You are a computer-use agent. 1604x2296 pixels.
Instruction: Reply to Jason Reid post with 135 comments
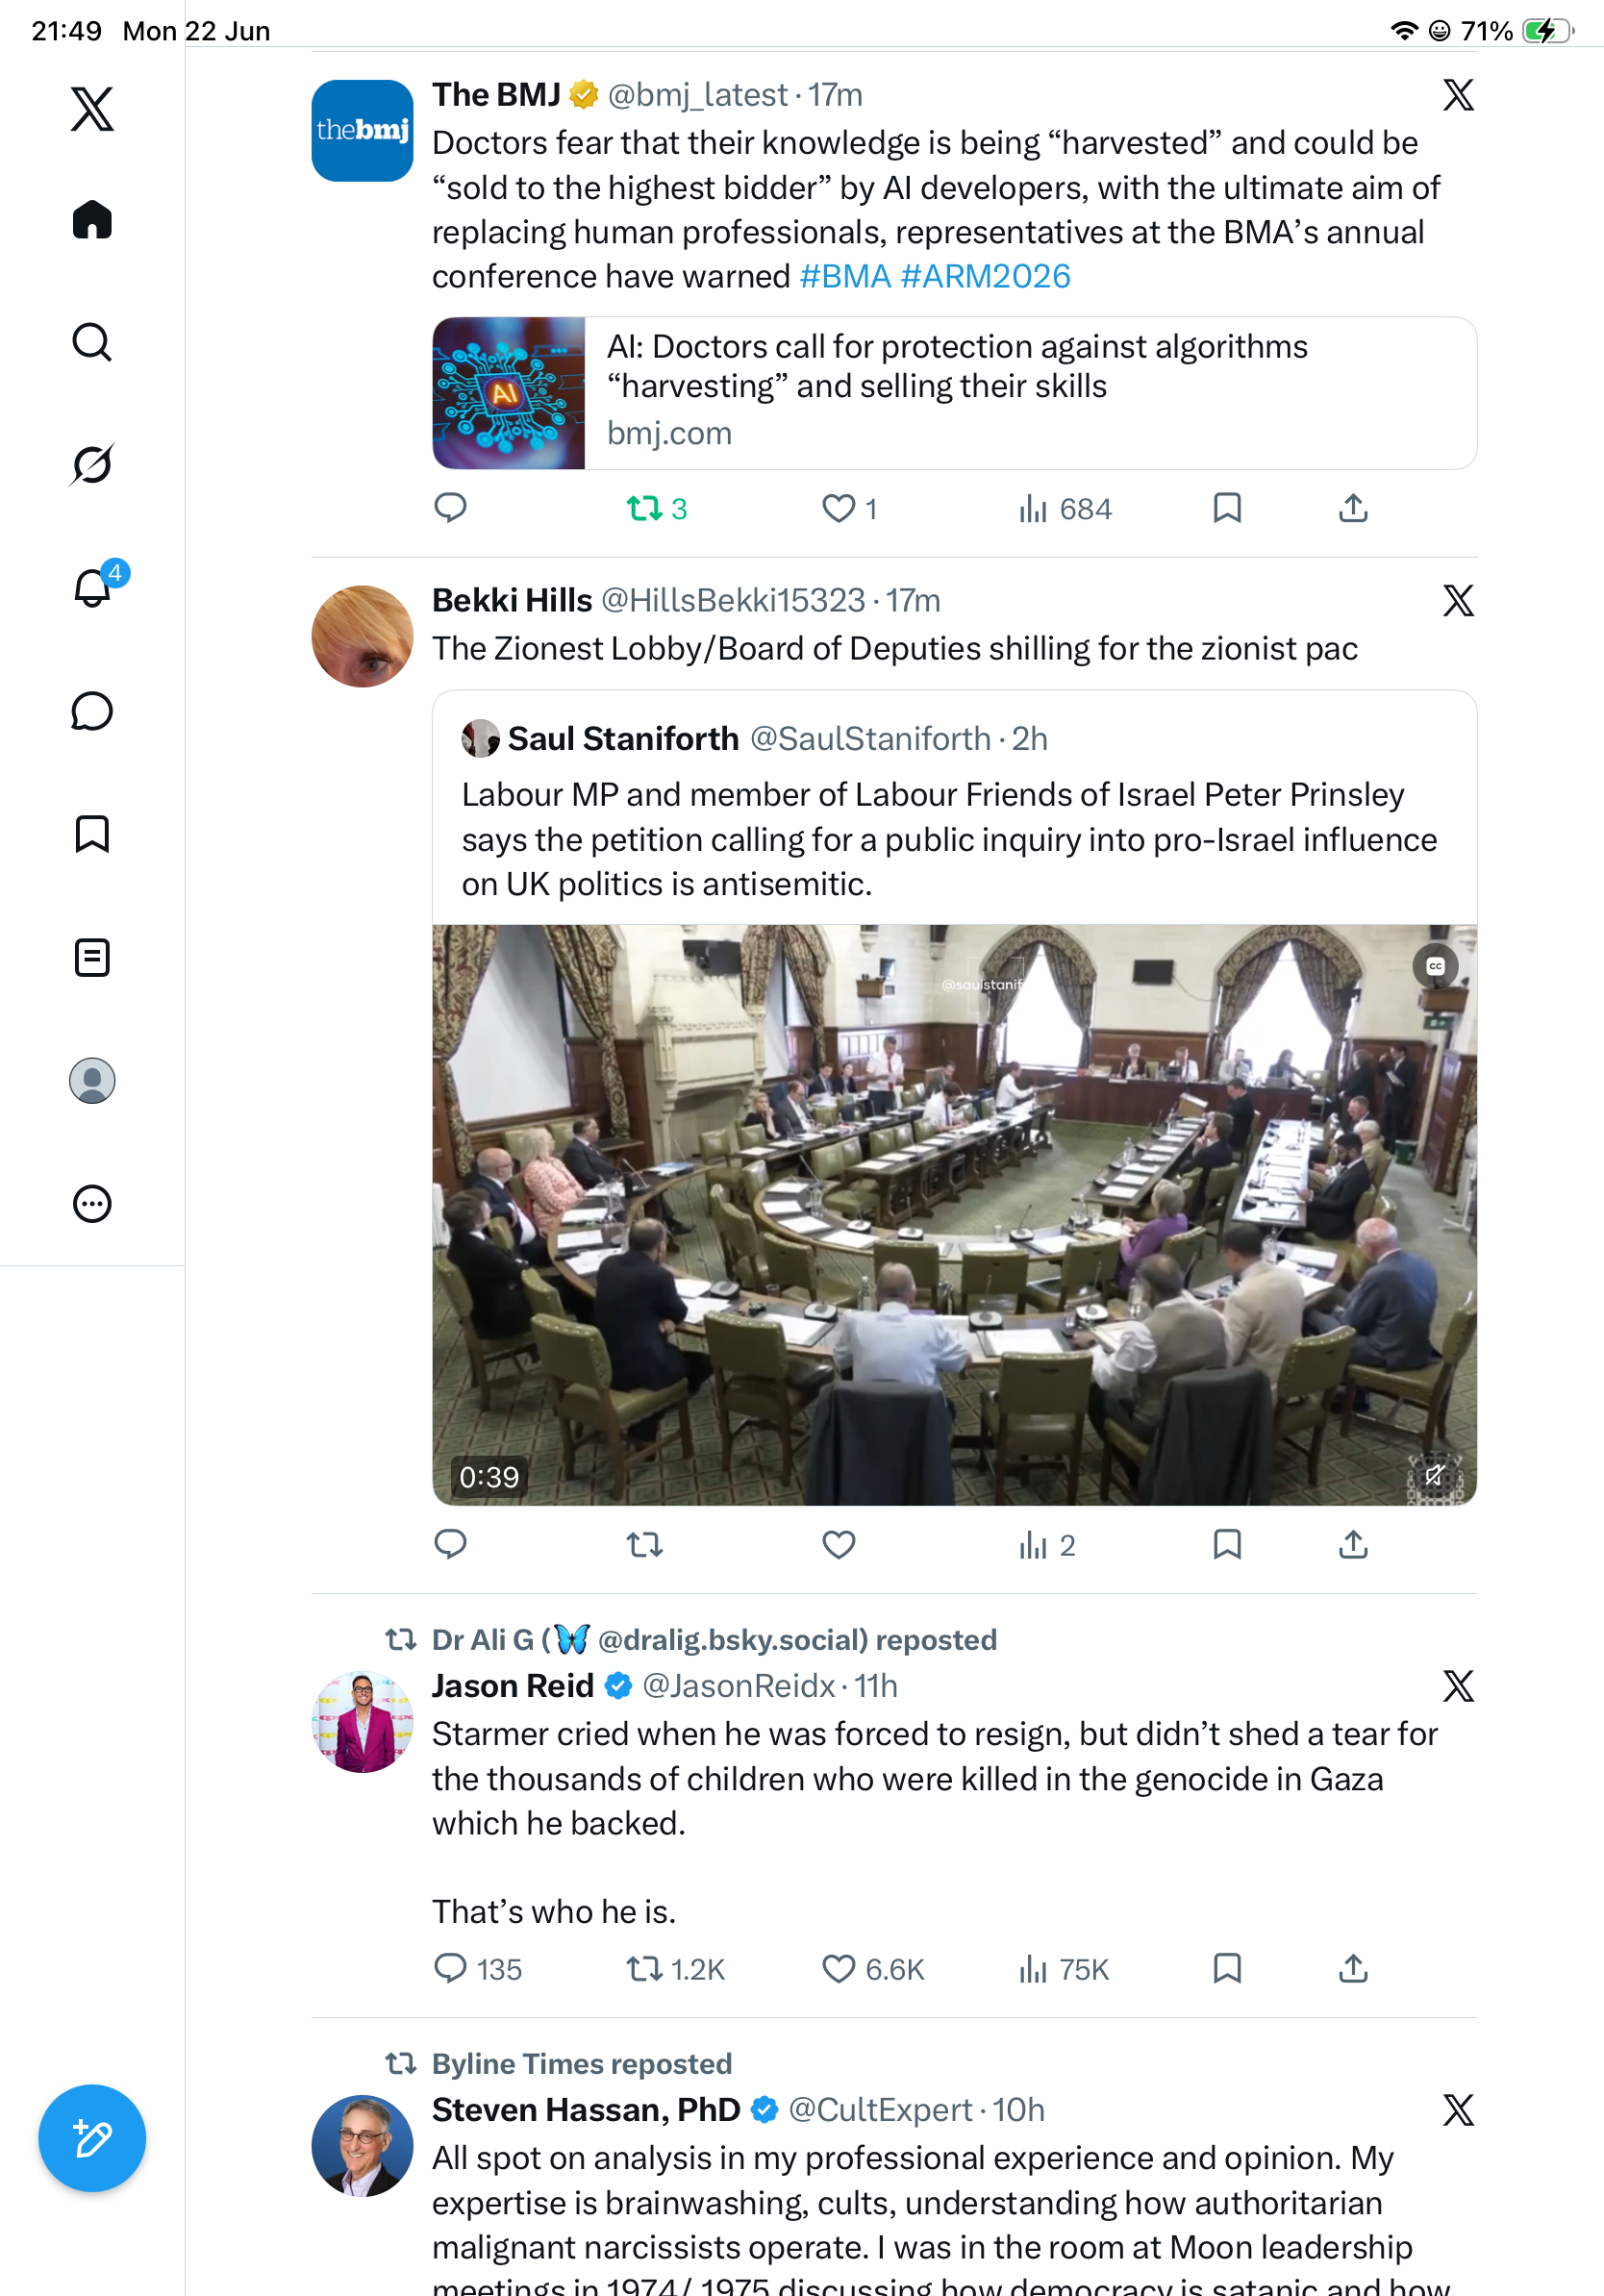click(477, 1968)
